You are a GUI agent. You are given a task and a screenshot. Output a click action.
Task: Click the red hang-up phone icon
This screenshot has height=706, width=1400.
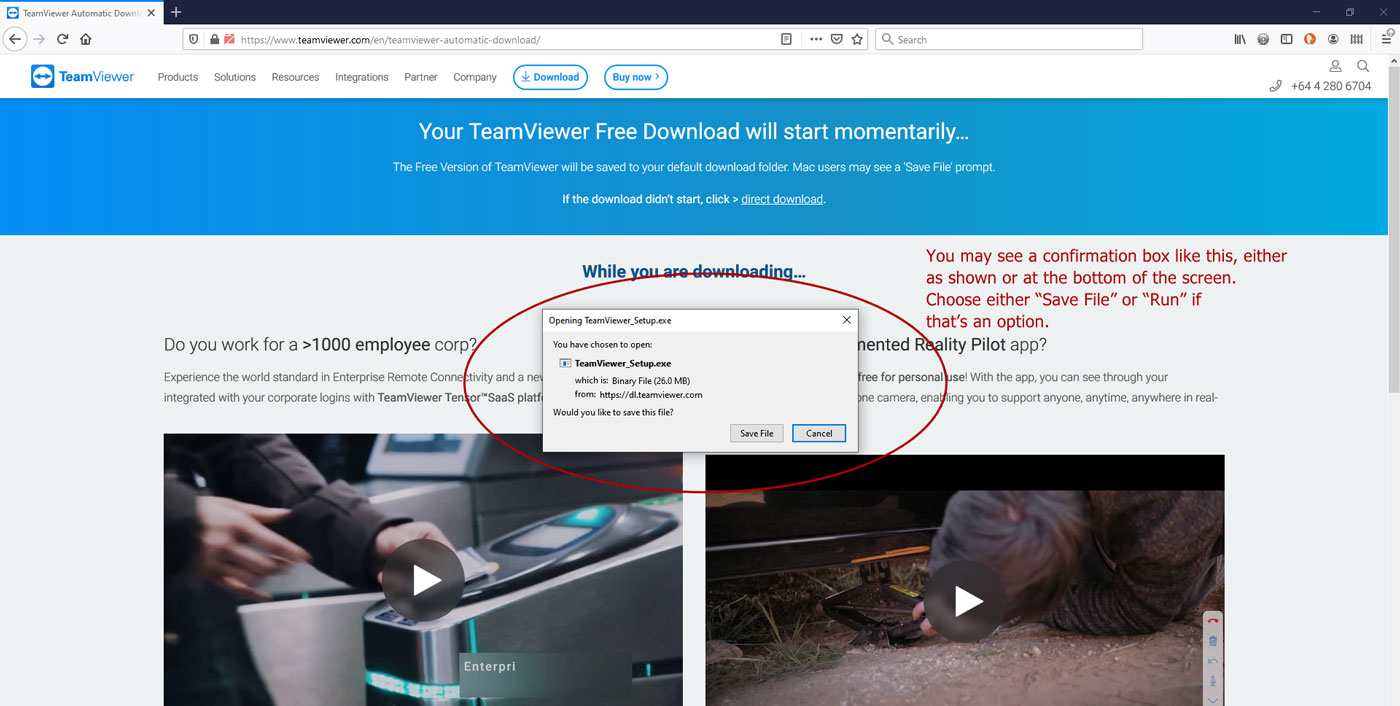(x=1213, y=621)
